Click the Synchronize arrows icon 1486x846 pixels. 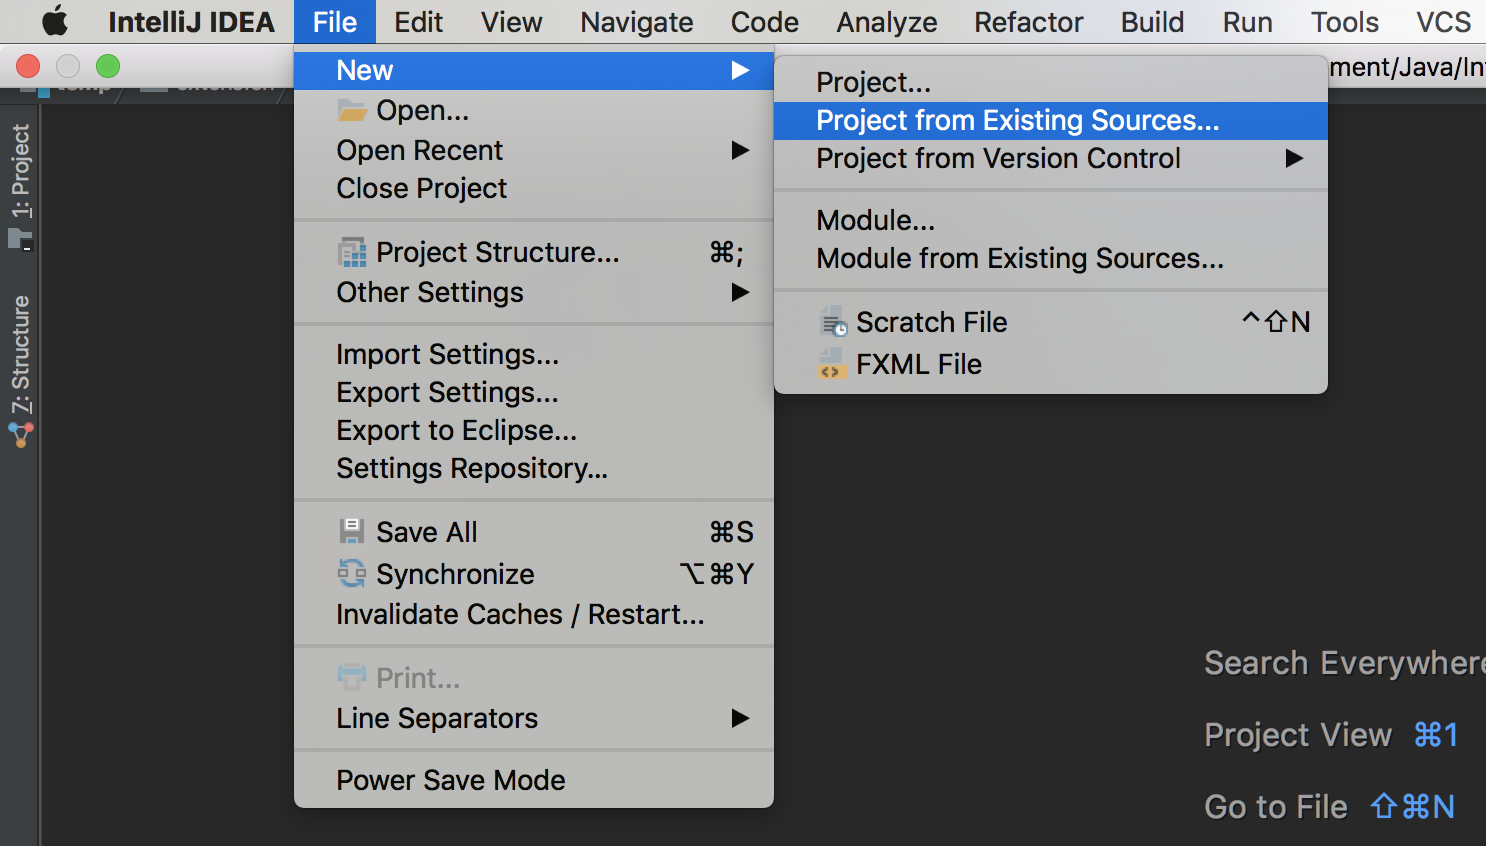pyautogui.click(x=352, y=573)
